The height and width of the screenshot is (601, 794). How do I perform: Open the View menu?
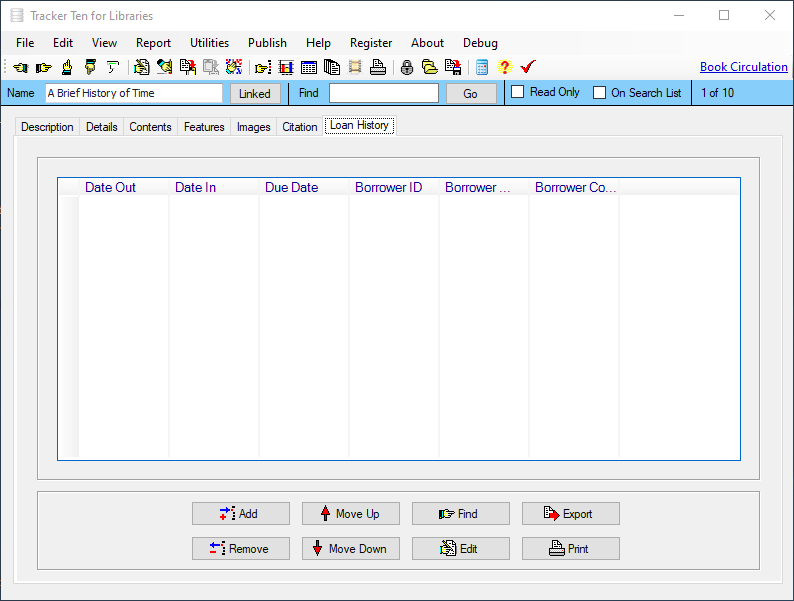pos(104,43)
